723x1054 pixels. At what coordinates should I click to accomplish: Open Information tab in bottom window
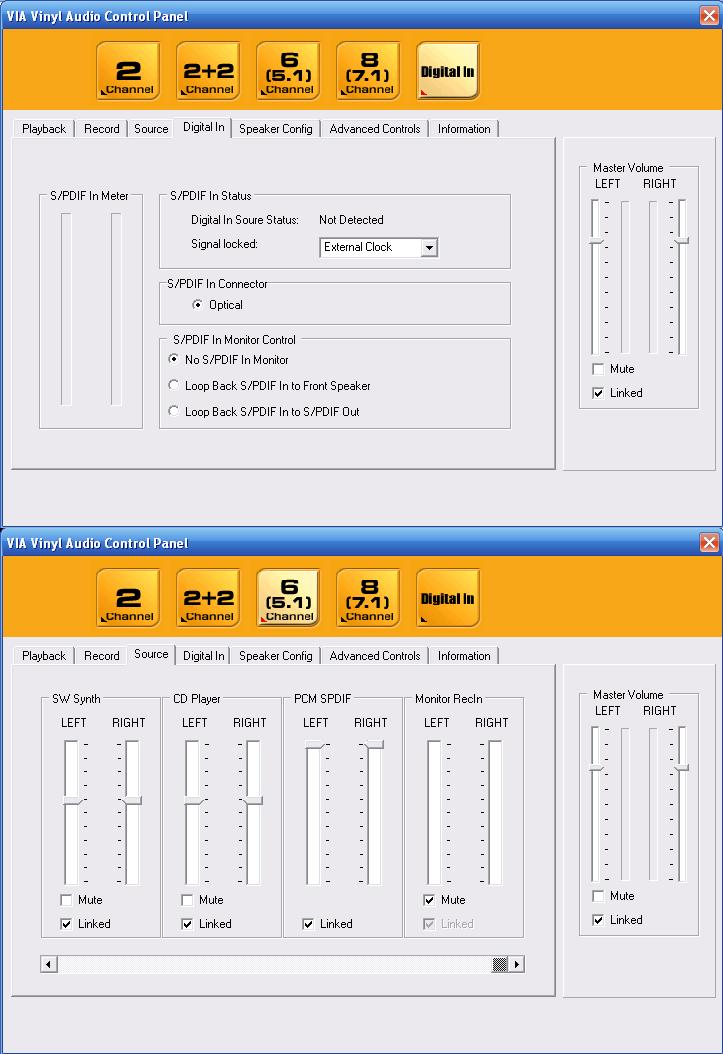coord(464,655)
